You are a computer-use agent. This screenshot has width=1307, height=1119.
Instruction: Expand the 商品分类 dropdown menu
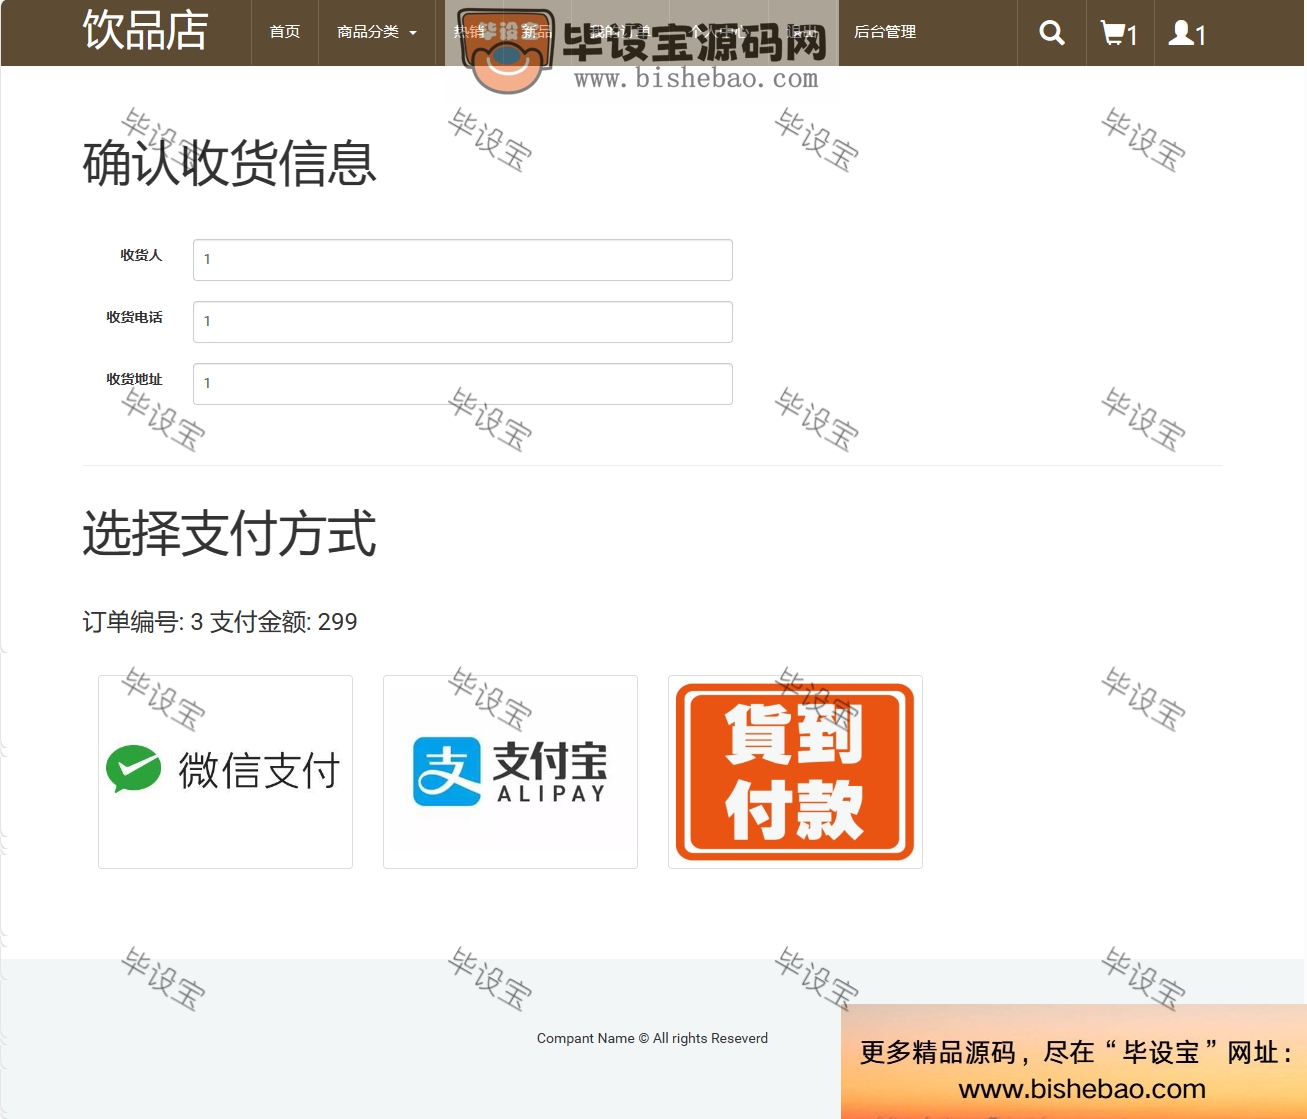click(377, 32)
